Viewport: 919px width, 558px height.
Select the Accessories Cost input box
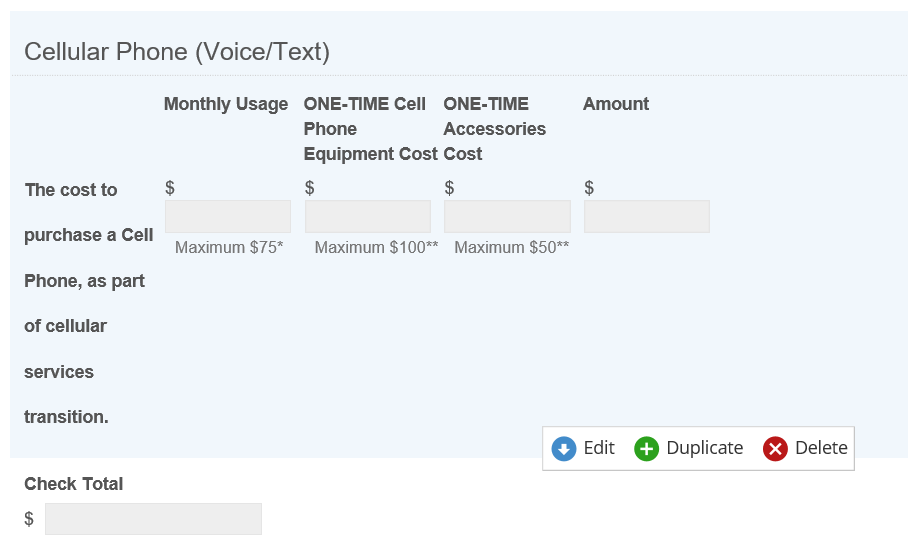pyautogui.click(x=507, y=217)
